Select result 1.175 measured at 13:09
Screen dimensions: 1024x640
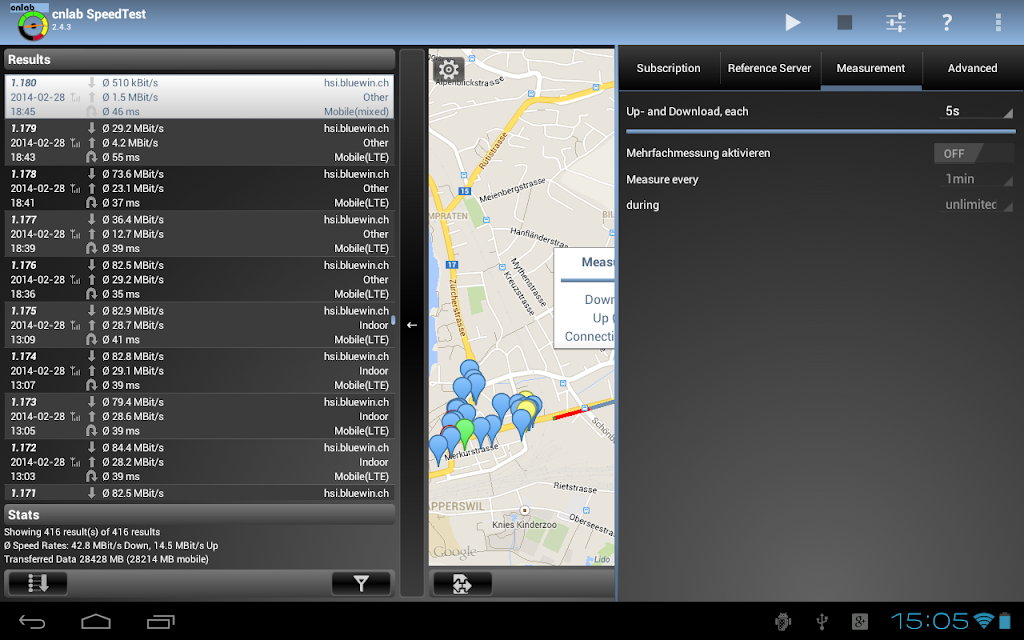pyautogui.click(x=199, y=325)
